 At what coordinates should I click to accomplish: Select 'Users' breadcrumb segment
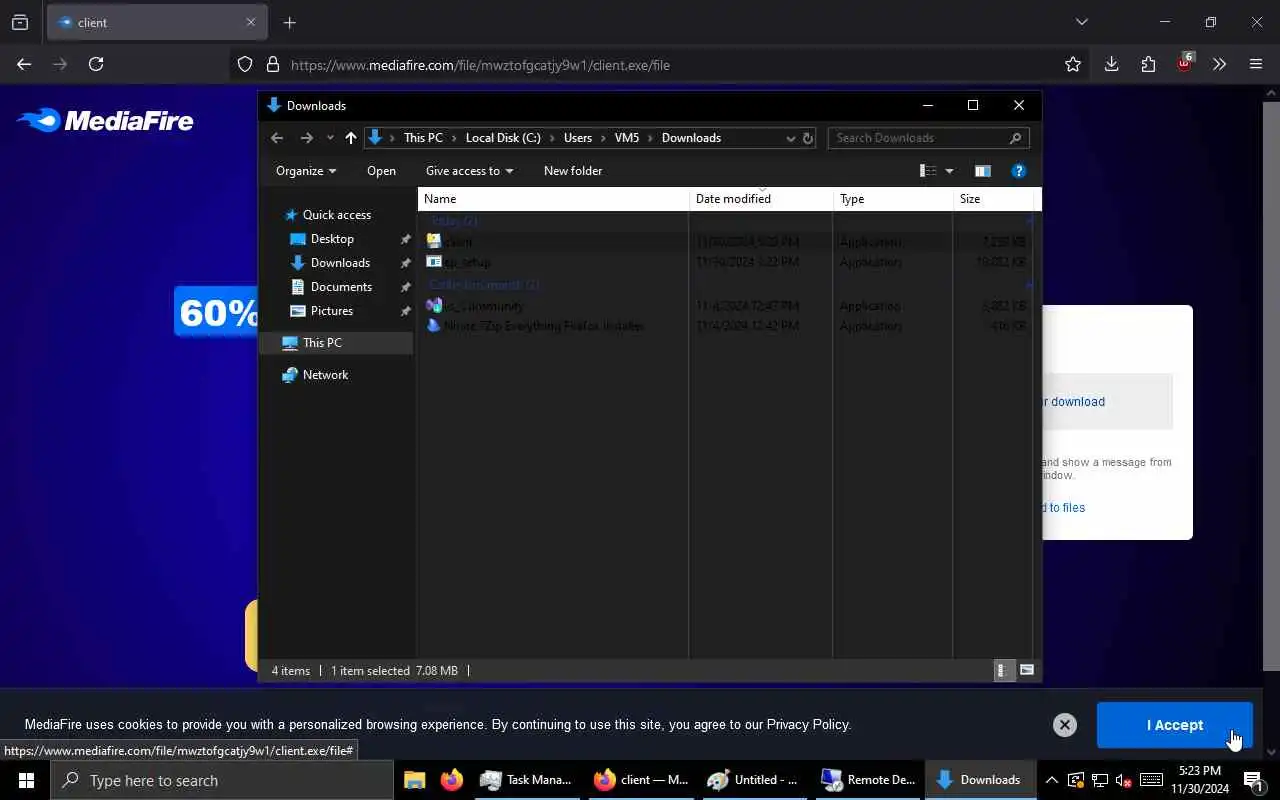click(578, 138)
